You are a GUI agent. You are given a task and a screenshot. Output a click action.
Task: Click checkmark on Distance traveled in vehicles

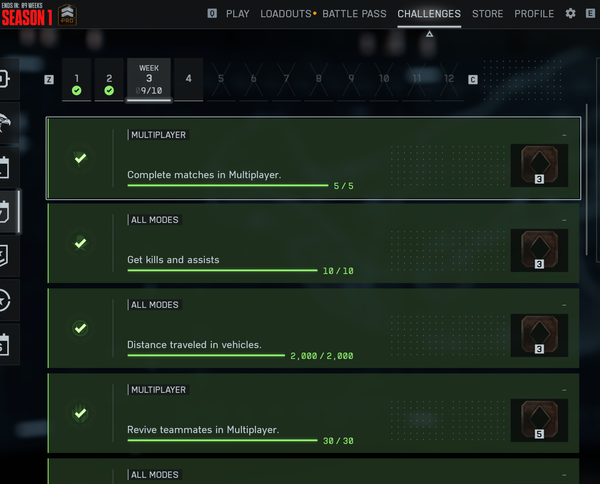click(x=81, y=328)
